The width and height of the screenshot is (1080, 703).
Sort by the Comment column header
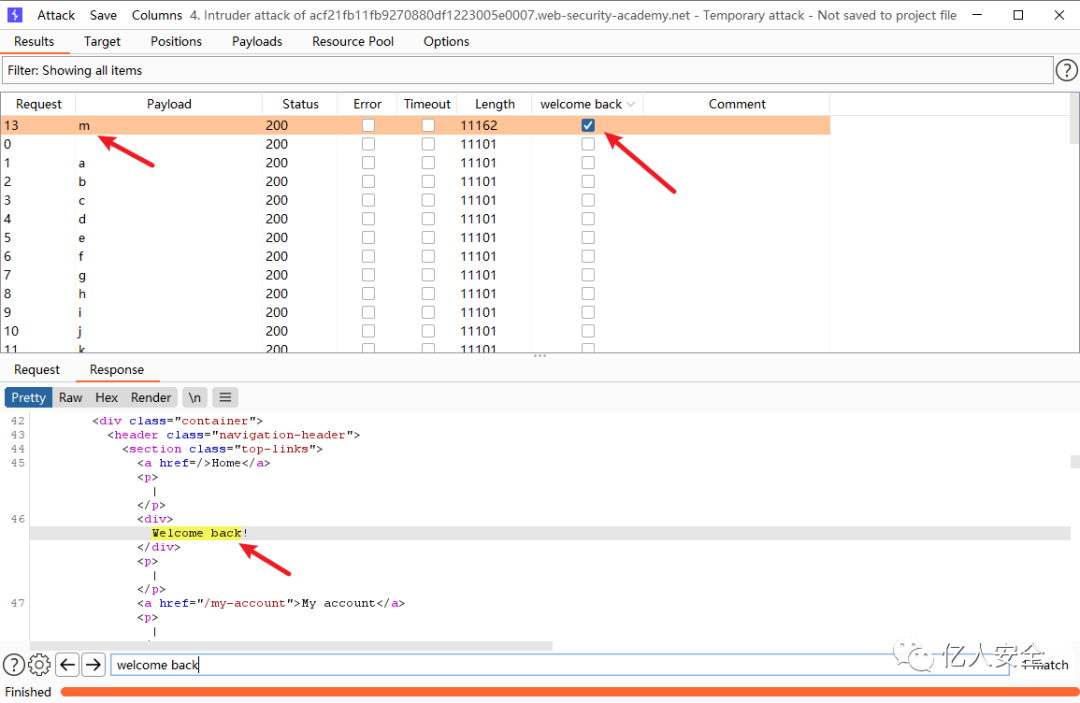point(736,104)
